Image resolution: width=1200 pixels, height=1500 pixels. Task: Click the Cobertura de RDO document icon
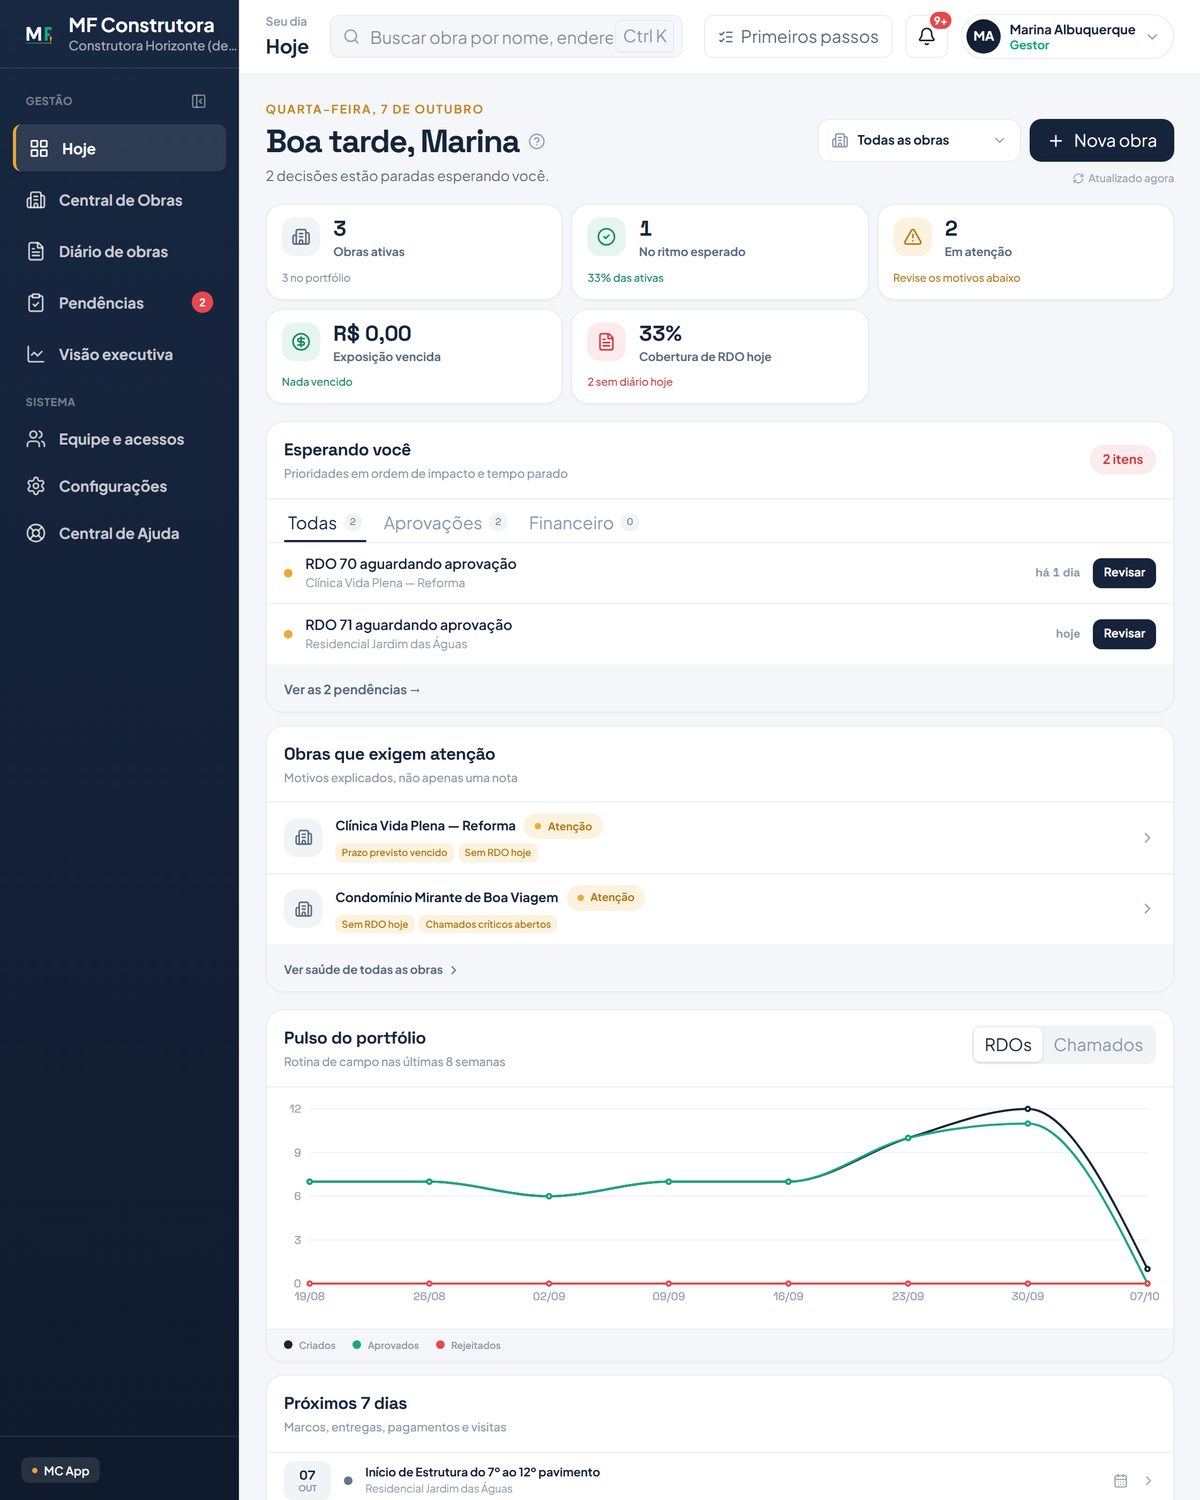tap(606, 342)
